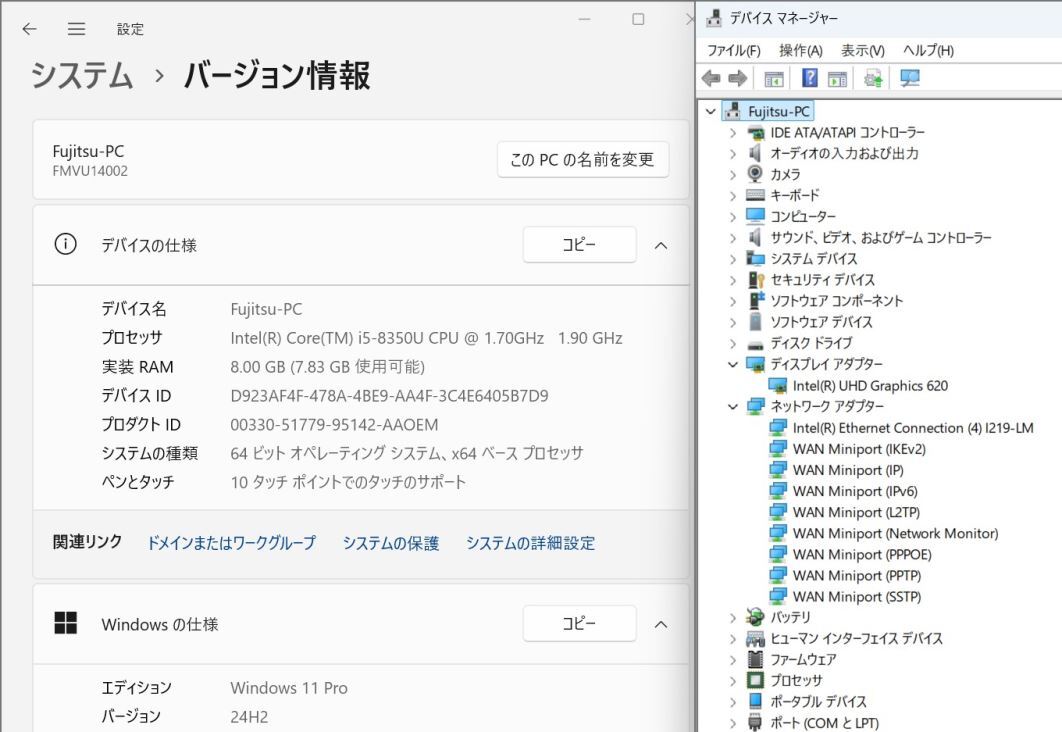Screen dimensions: 1062x732
Task: Select the ポート (COM と LPT) category
Action: coord(824,723)
